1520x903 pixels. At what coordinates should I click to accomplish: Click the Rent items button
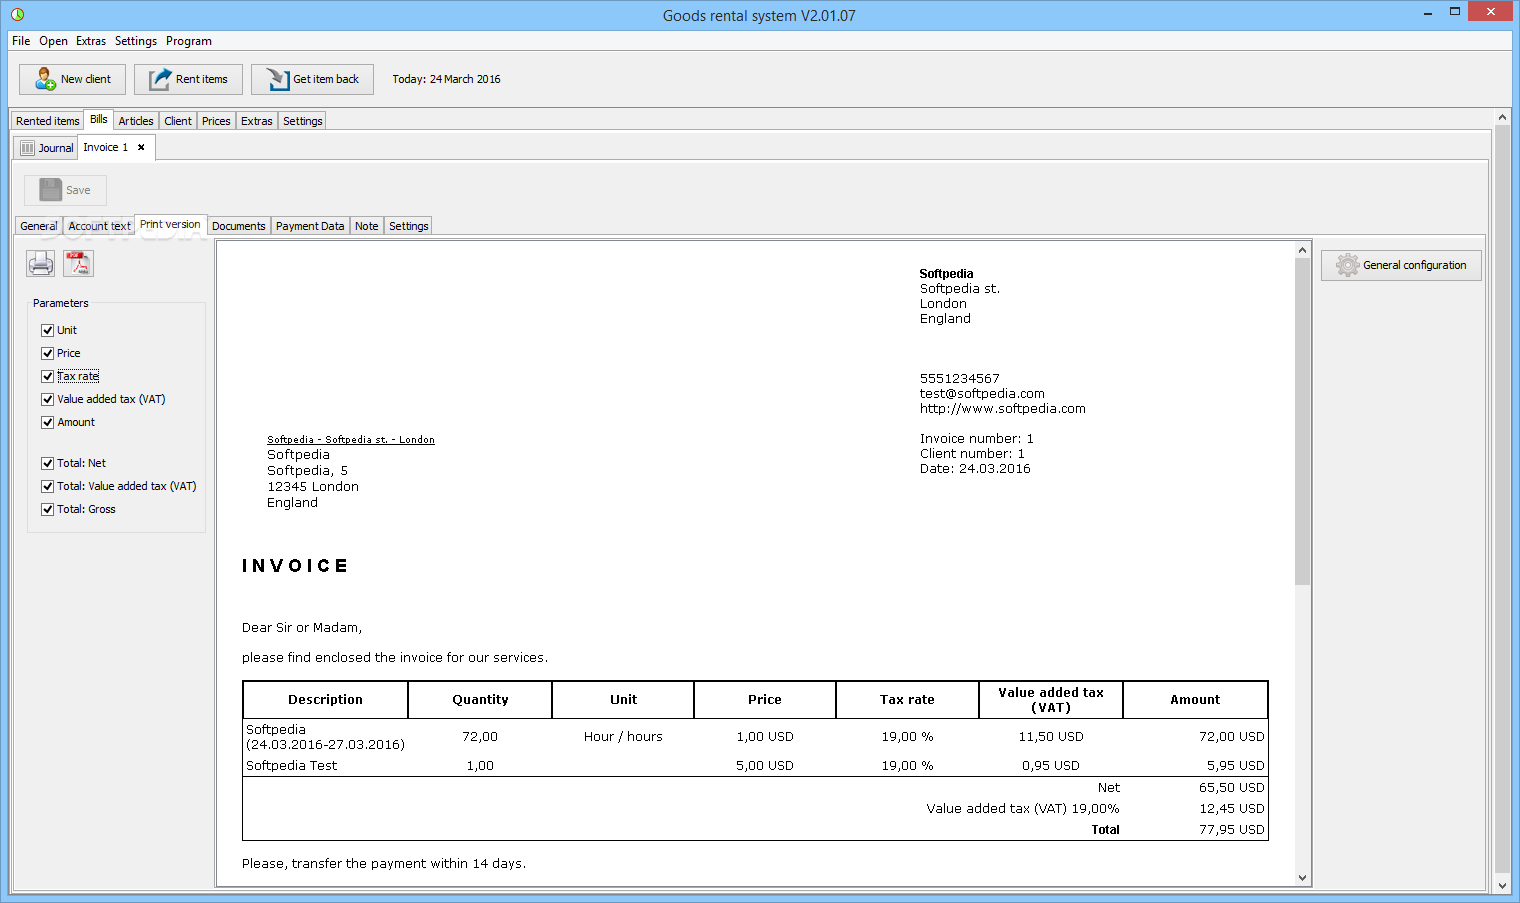(x=188, y=79)
